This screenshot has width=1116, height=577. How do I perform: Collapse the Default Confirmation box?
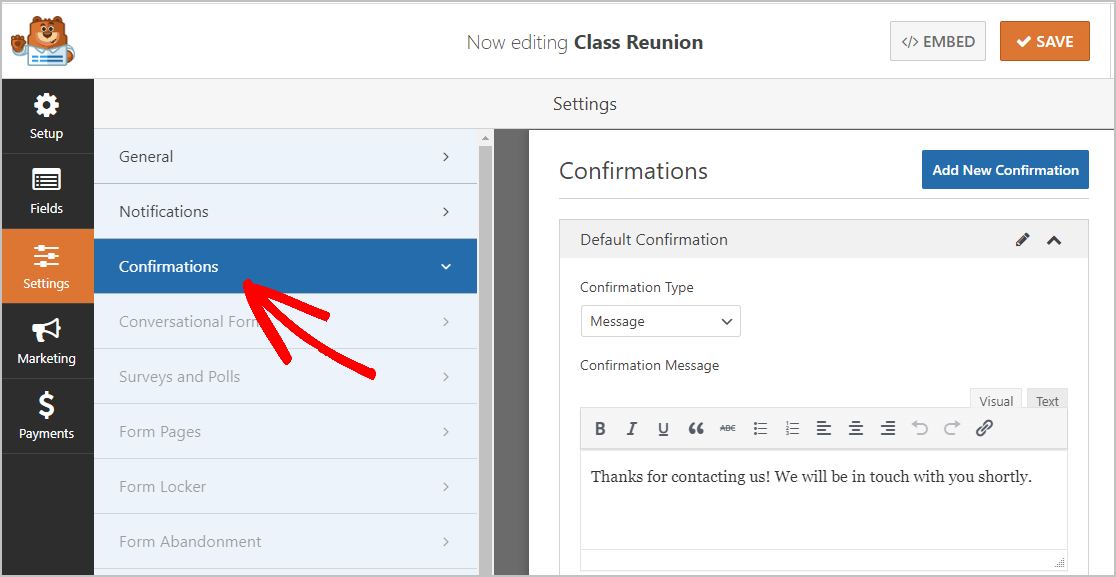[1054, 240]
